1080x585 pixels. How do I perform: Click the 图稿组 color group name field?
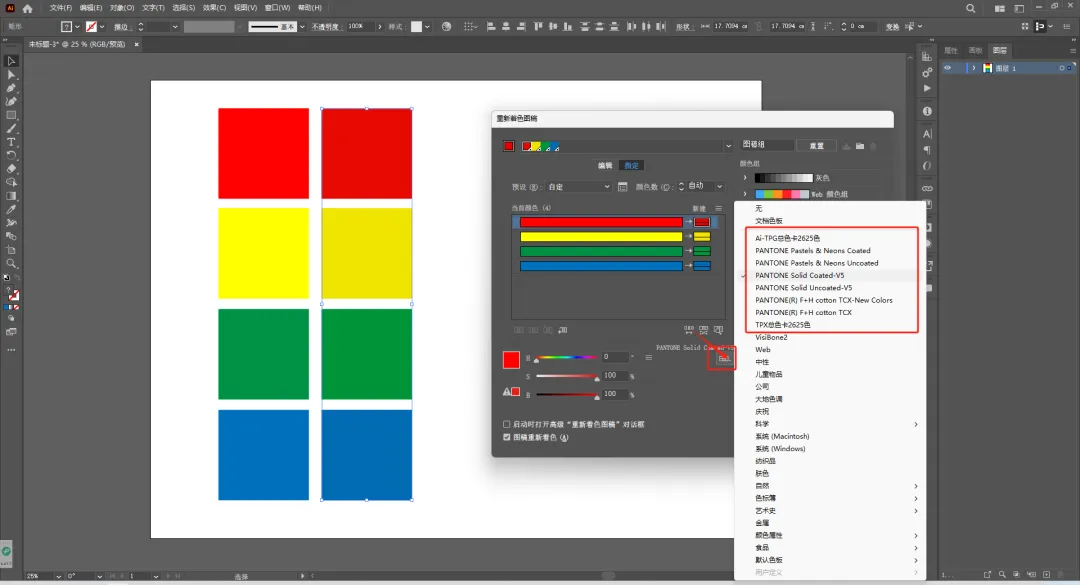pyautogui.click(x=767, y=145)
